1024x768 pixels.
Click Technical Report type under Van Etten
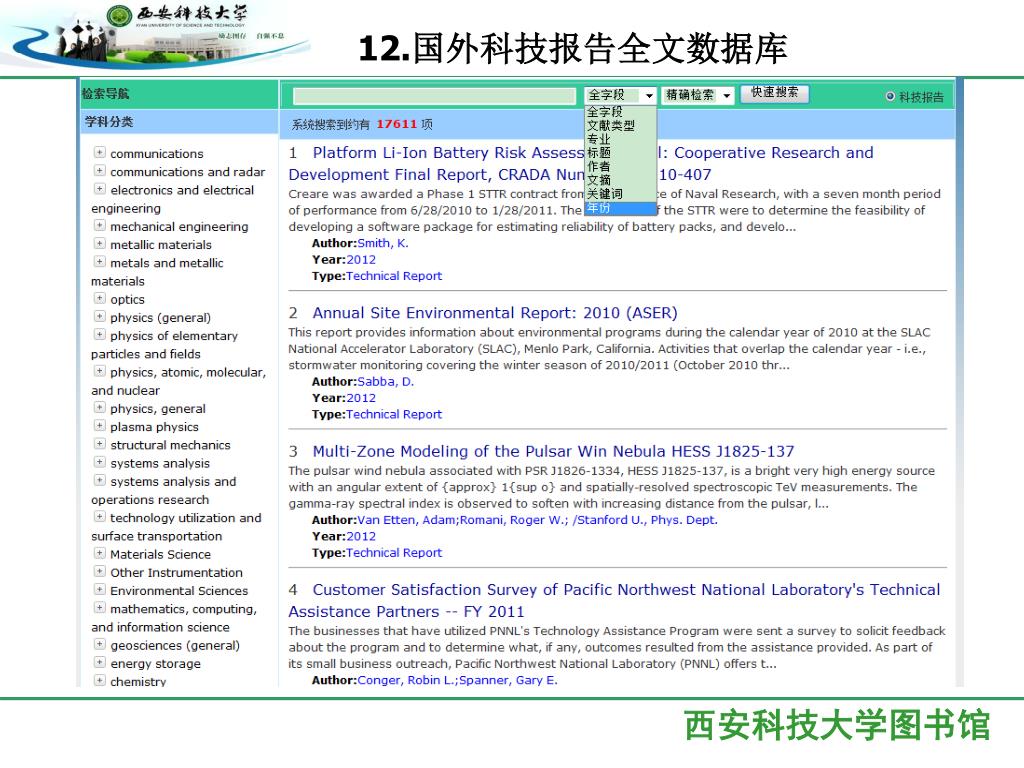pyautogui.click(x=394, y=552)
